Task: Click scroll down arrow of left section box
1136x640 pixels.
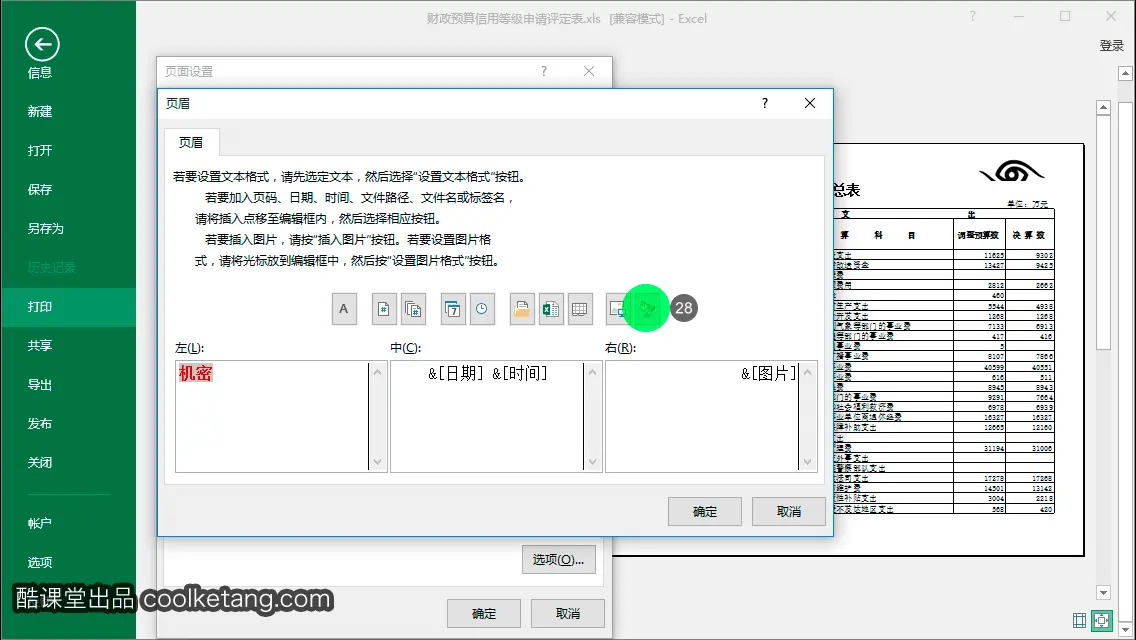Action: (377, 462)
